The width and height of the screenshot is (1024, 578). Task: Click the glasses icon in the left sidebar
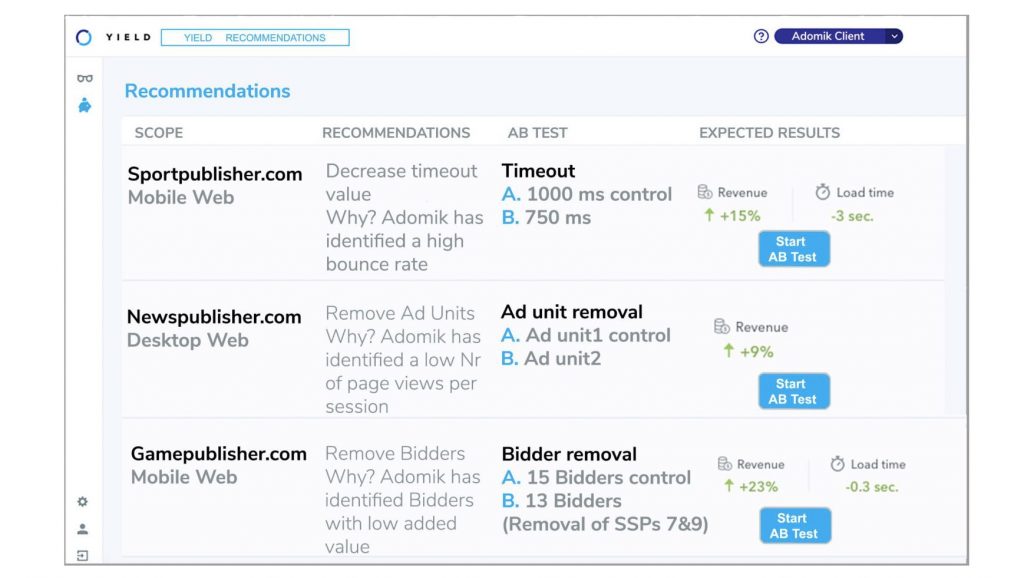point(85,79)
